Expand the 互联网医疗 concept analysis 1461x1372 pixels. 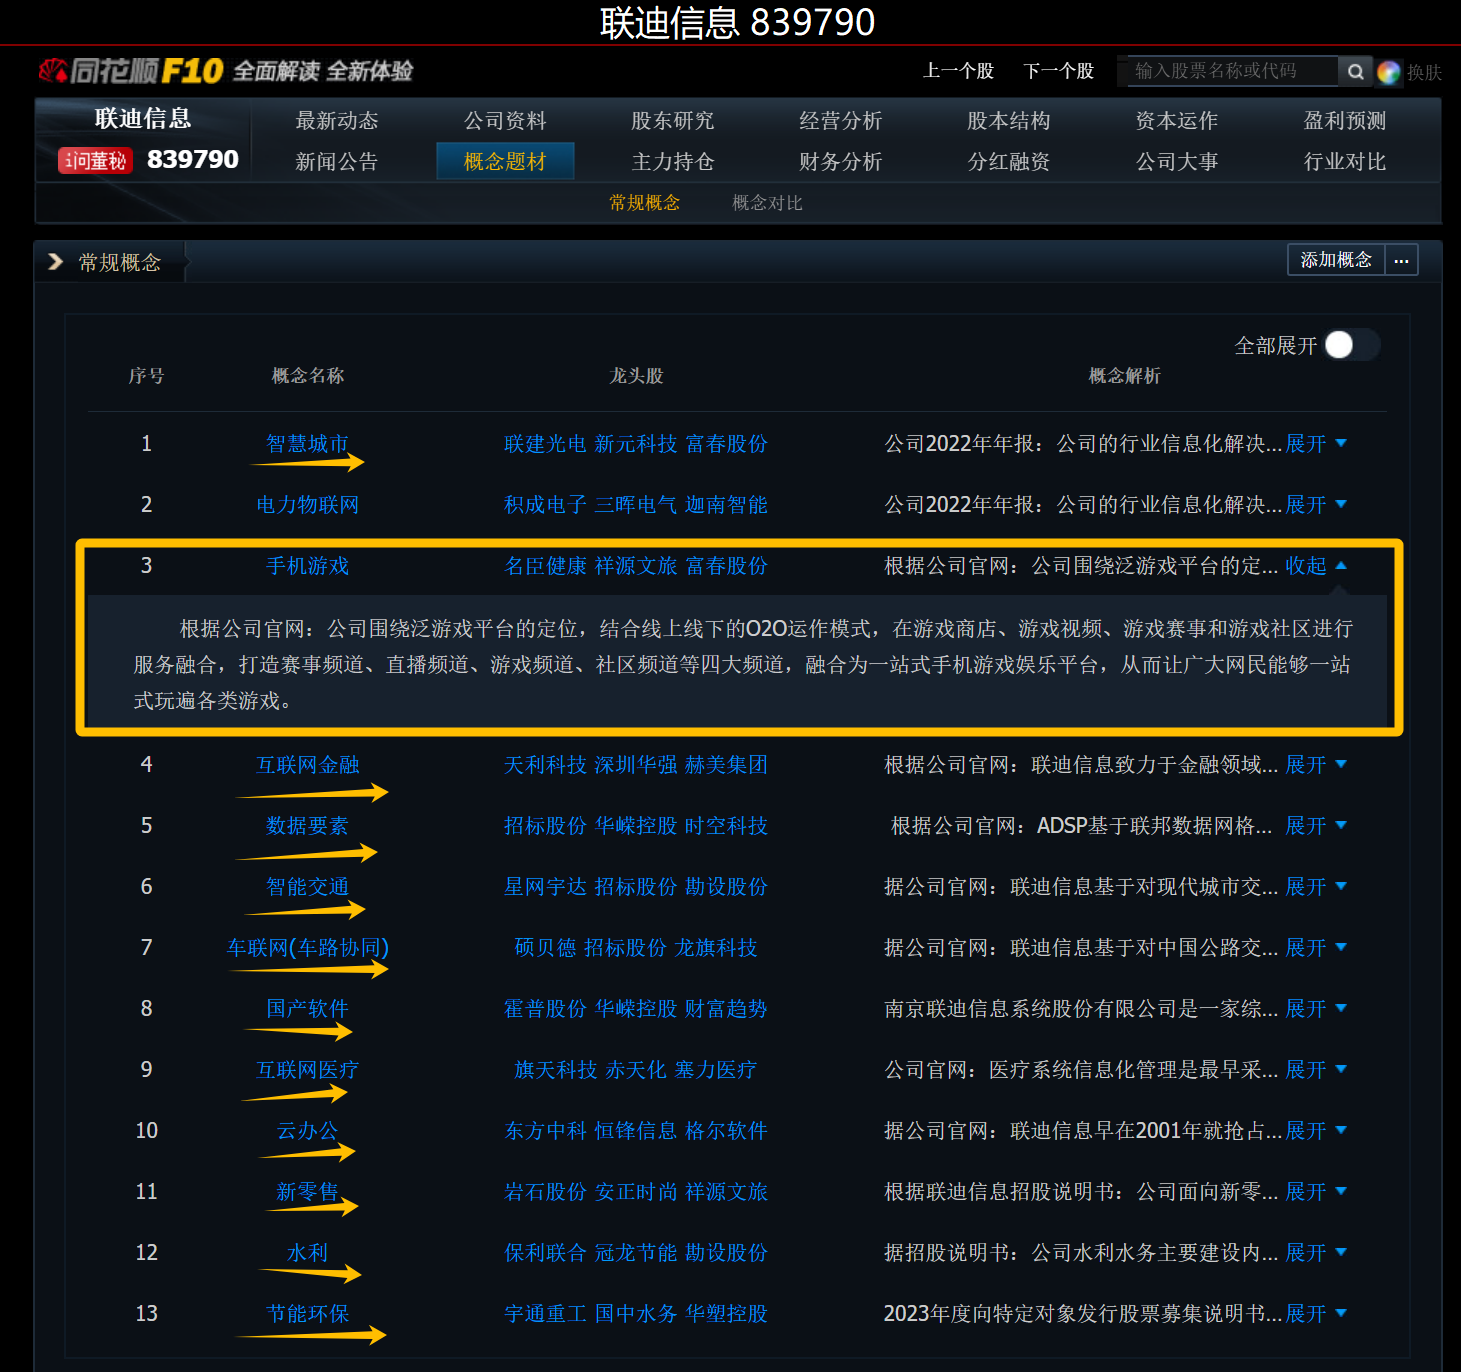[x=1316, y=1070]
